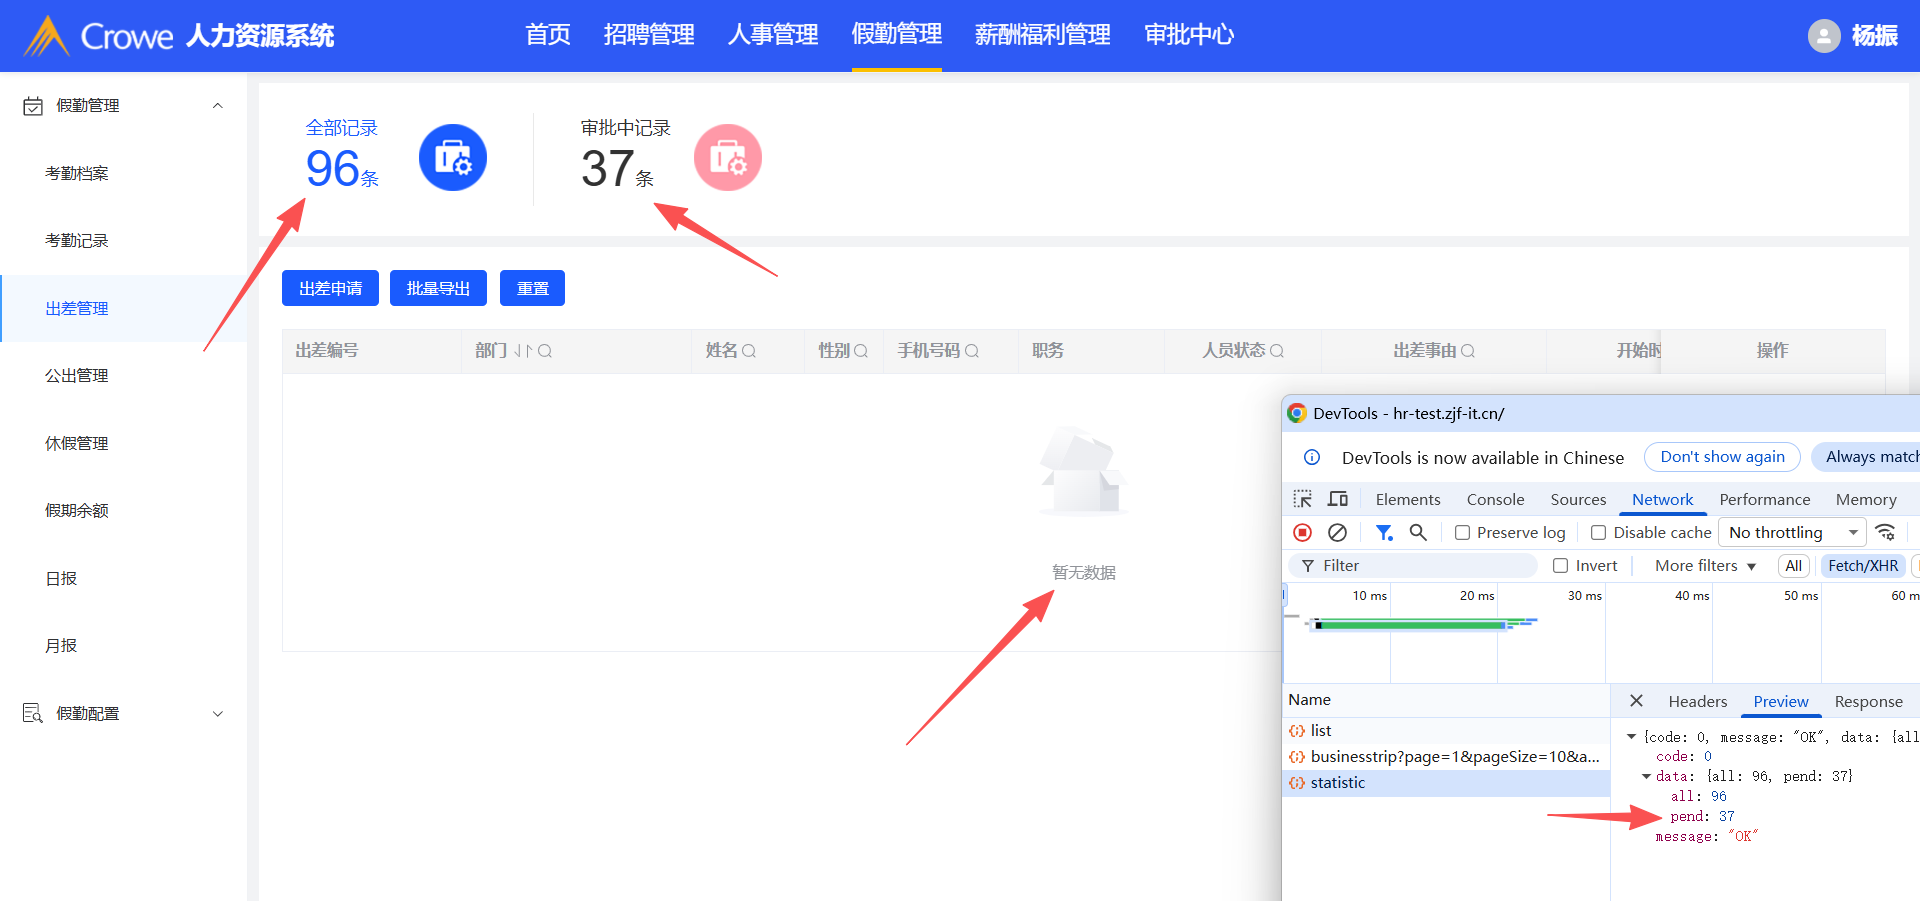Go to 首页 in the top navigation
This screenshot has width=1920, height=901.
(x=548, y=35)
